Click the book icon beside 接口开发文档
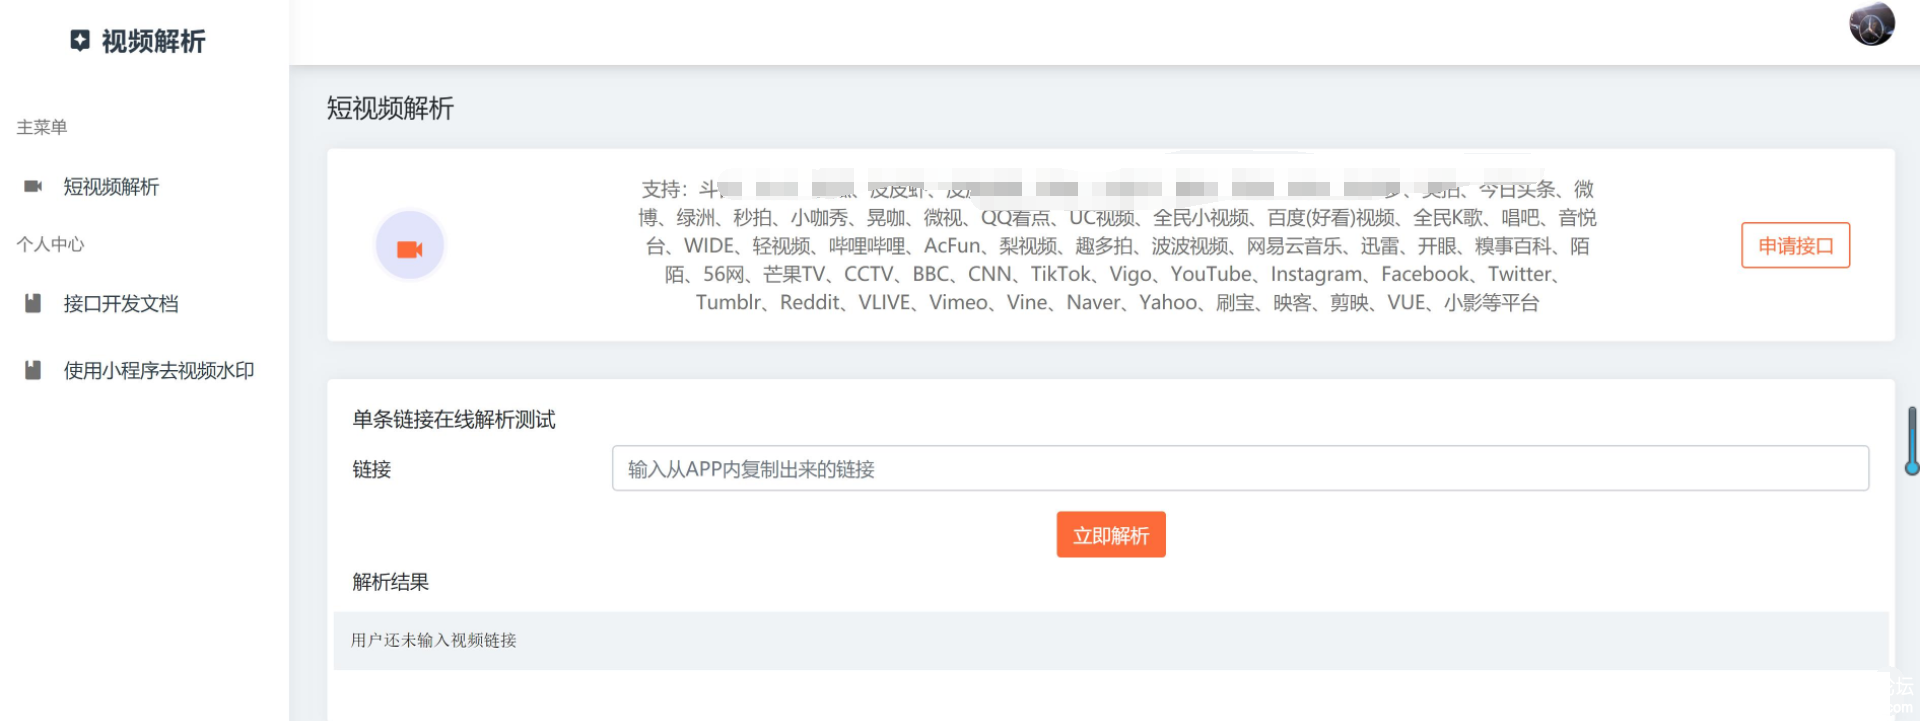The height and width of the screenshot is (721, 1920). [x=33, y=303]
